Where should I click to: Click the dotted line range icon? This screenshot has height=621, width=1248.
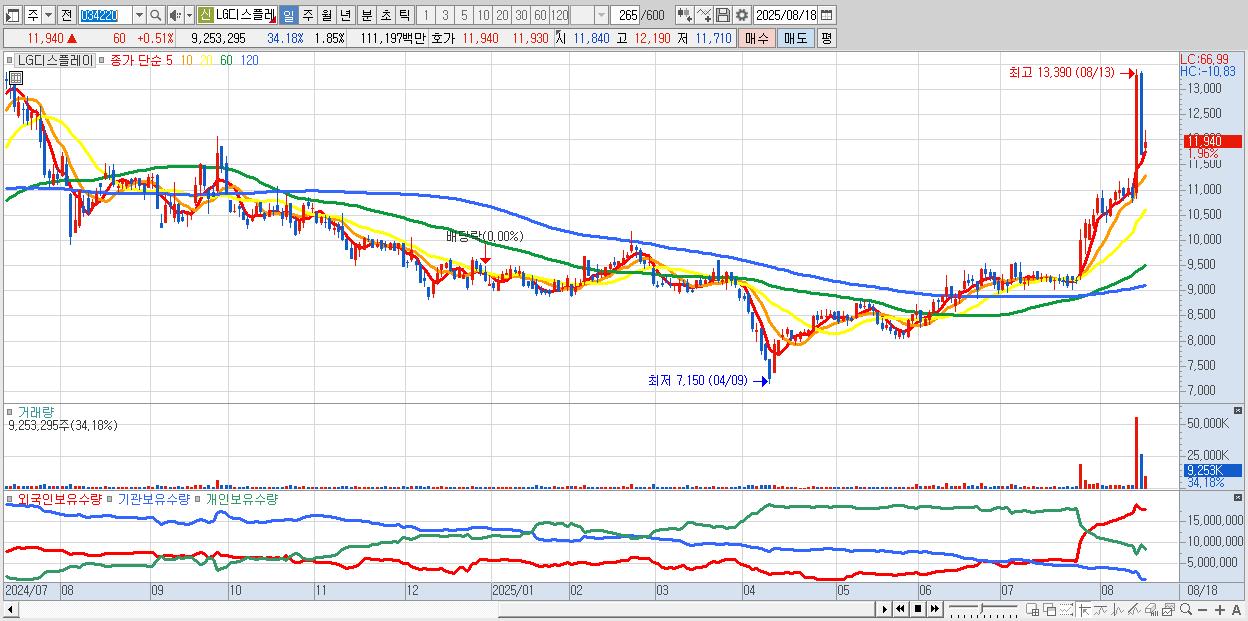click(1066, 609)
